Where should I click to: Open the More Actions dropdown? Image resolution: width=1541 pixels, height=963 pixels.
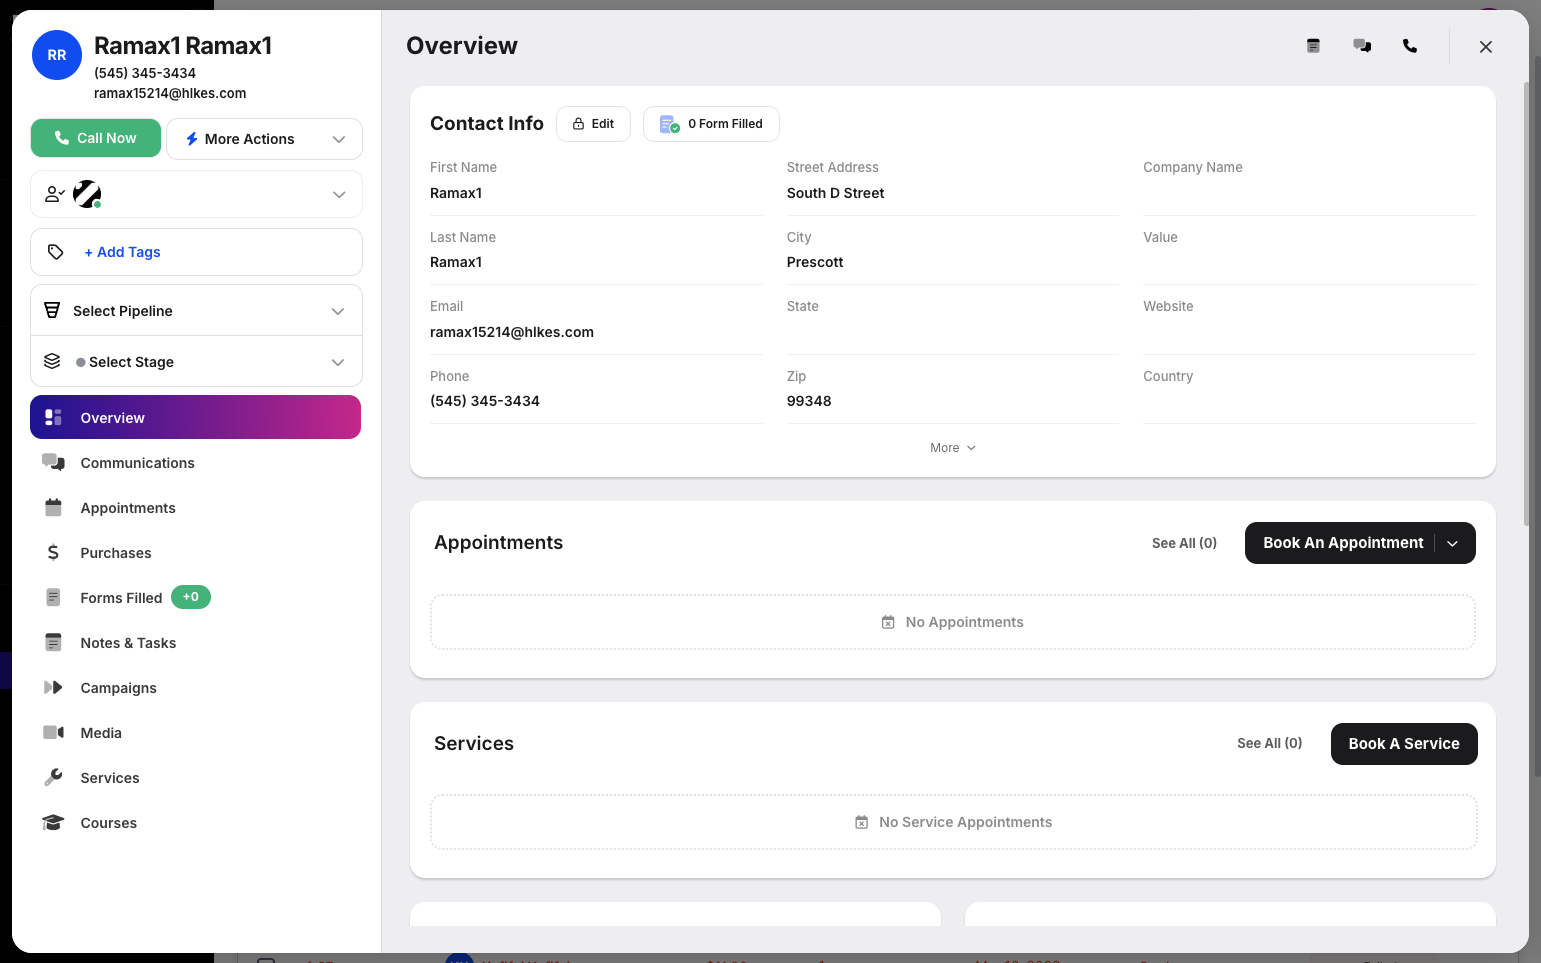264,139
